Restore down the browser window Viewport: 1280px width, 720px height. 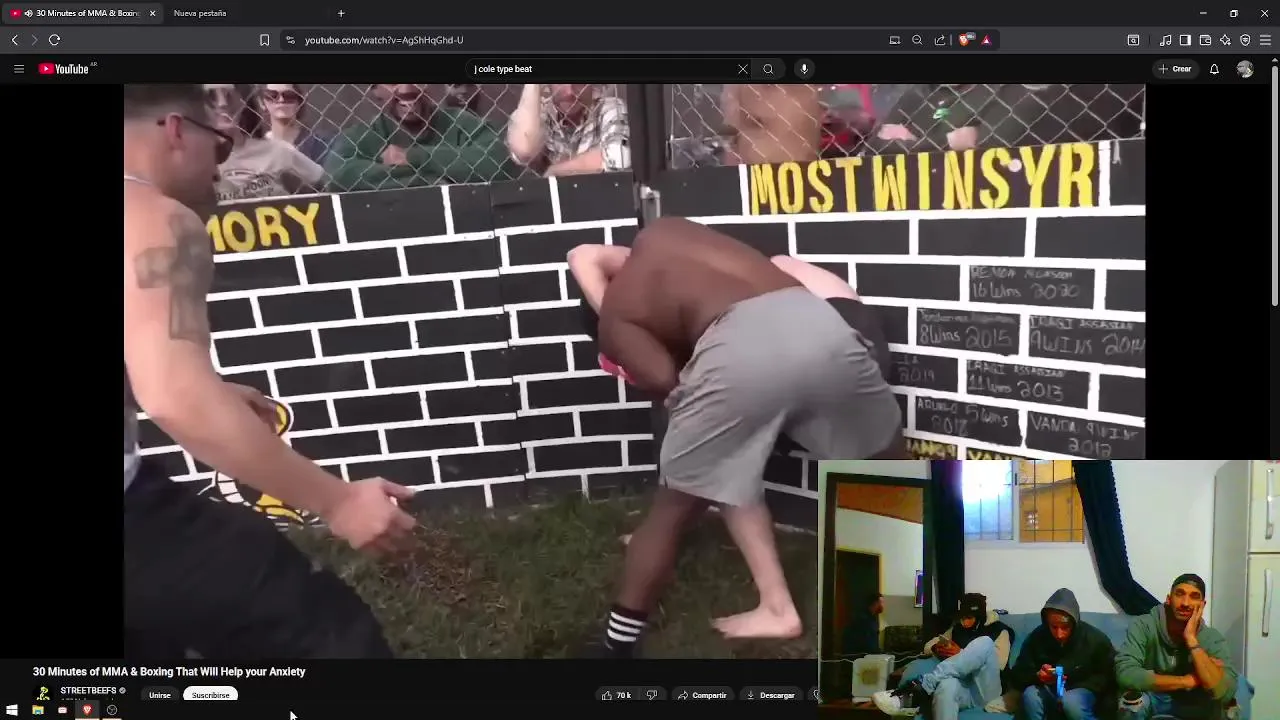tap(1234, 13)
